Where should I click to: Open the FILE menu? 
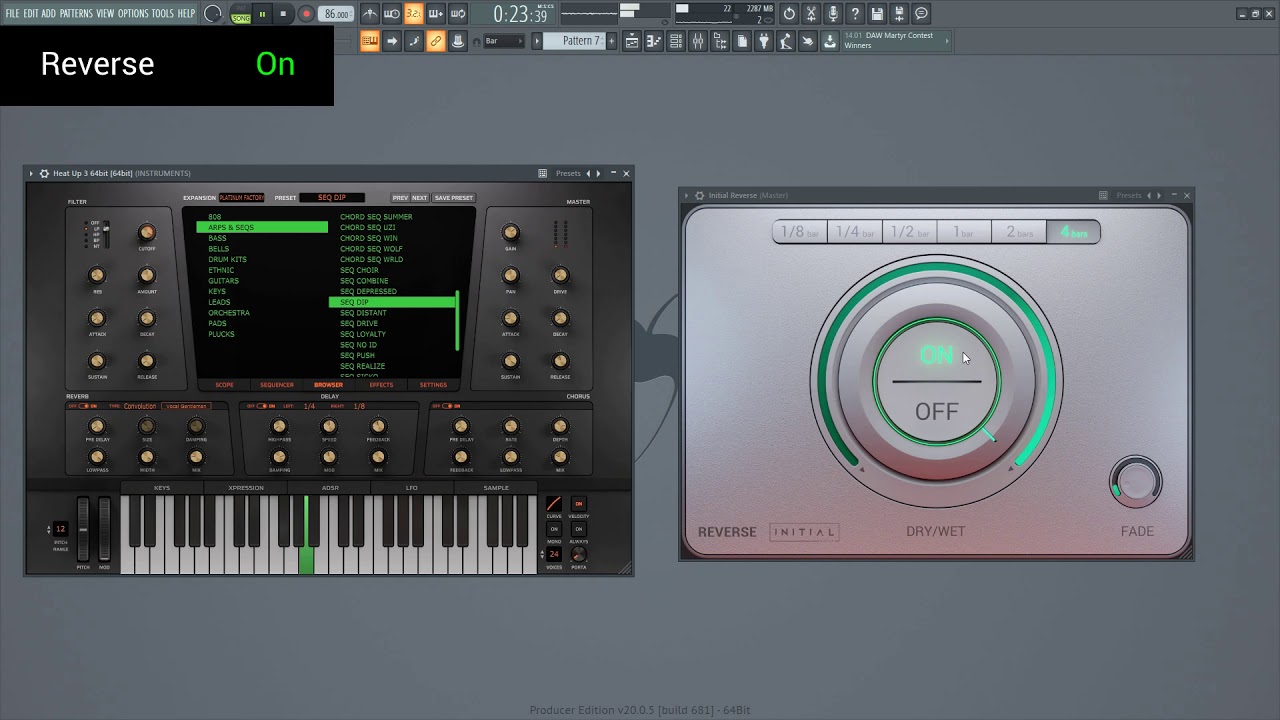tap(12, 14)
